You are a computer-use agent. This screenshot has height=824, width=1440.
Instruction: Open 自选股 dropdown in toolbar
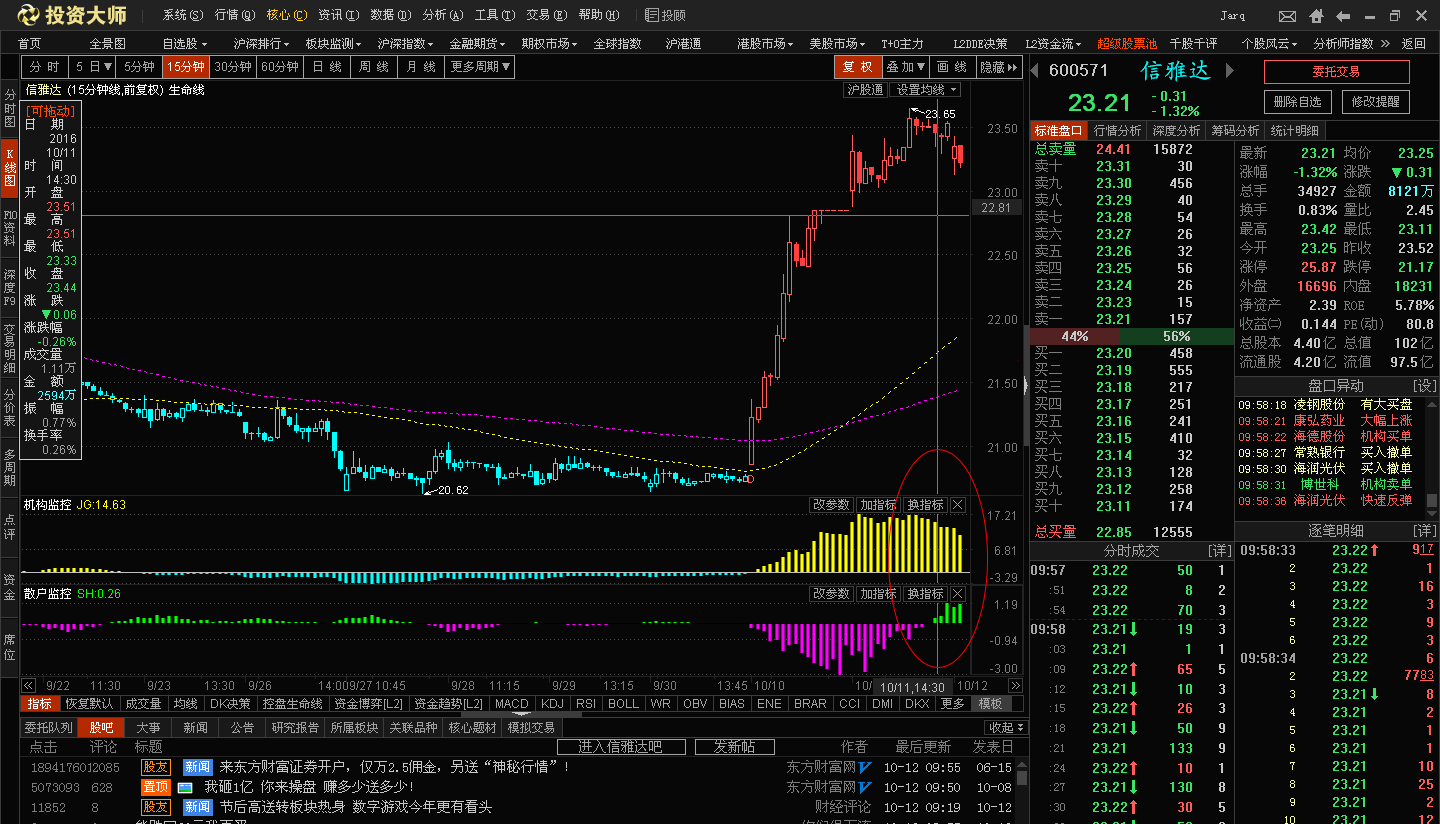click(185, 44)
